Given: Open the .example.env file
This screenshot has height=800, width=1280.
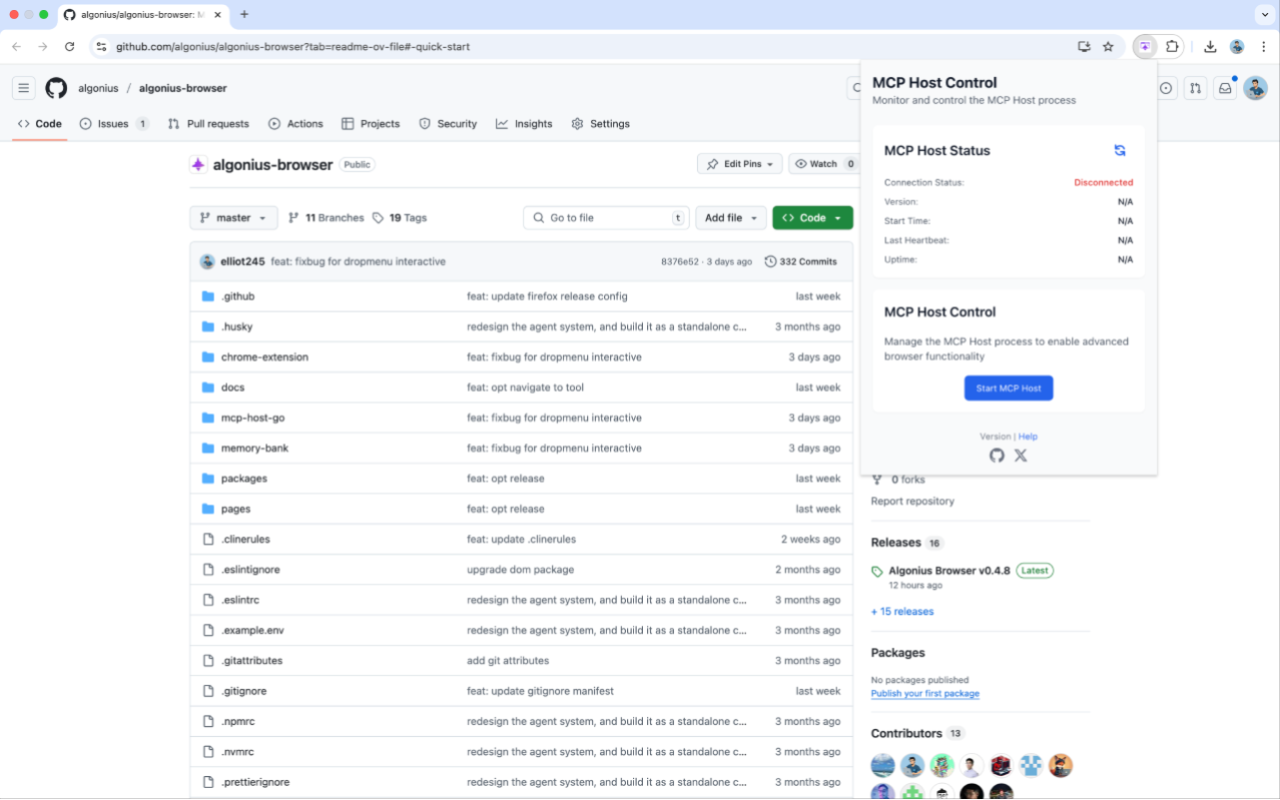Looking at the screenshot, I should 253,631.
